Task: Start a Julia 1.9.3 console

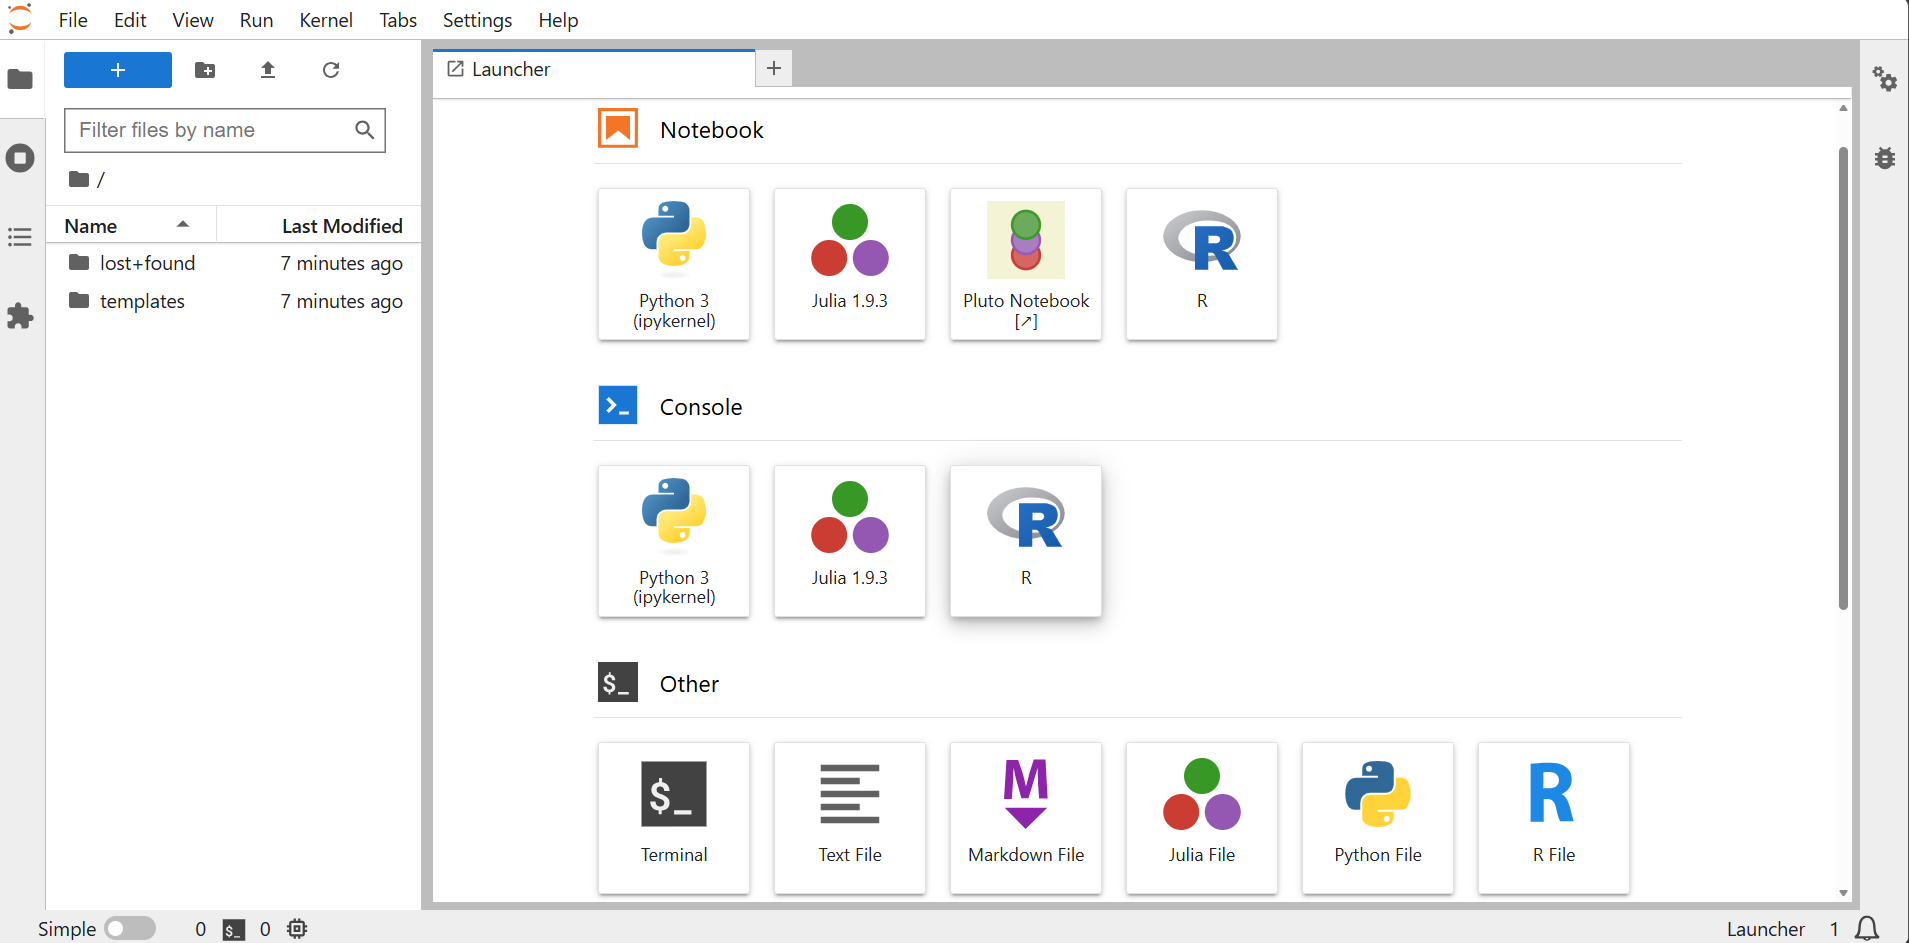Action: click(850, 541)
